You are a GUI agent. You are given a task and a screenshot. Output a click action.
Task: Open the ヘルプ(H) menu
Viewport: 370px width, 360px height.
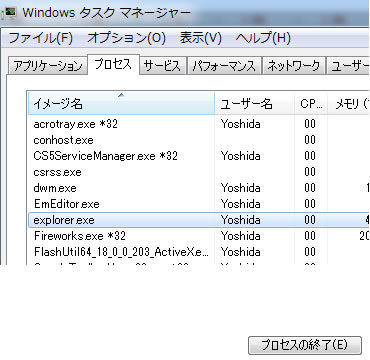(263, 38)
